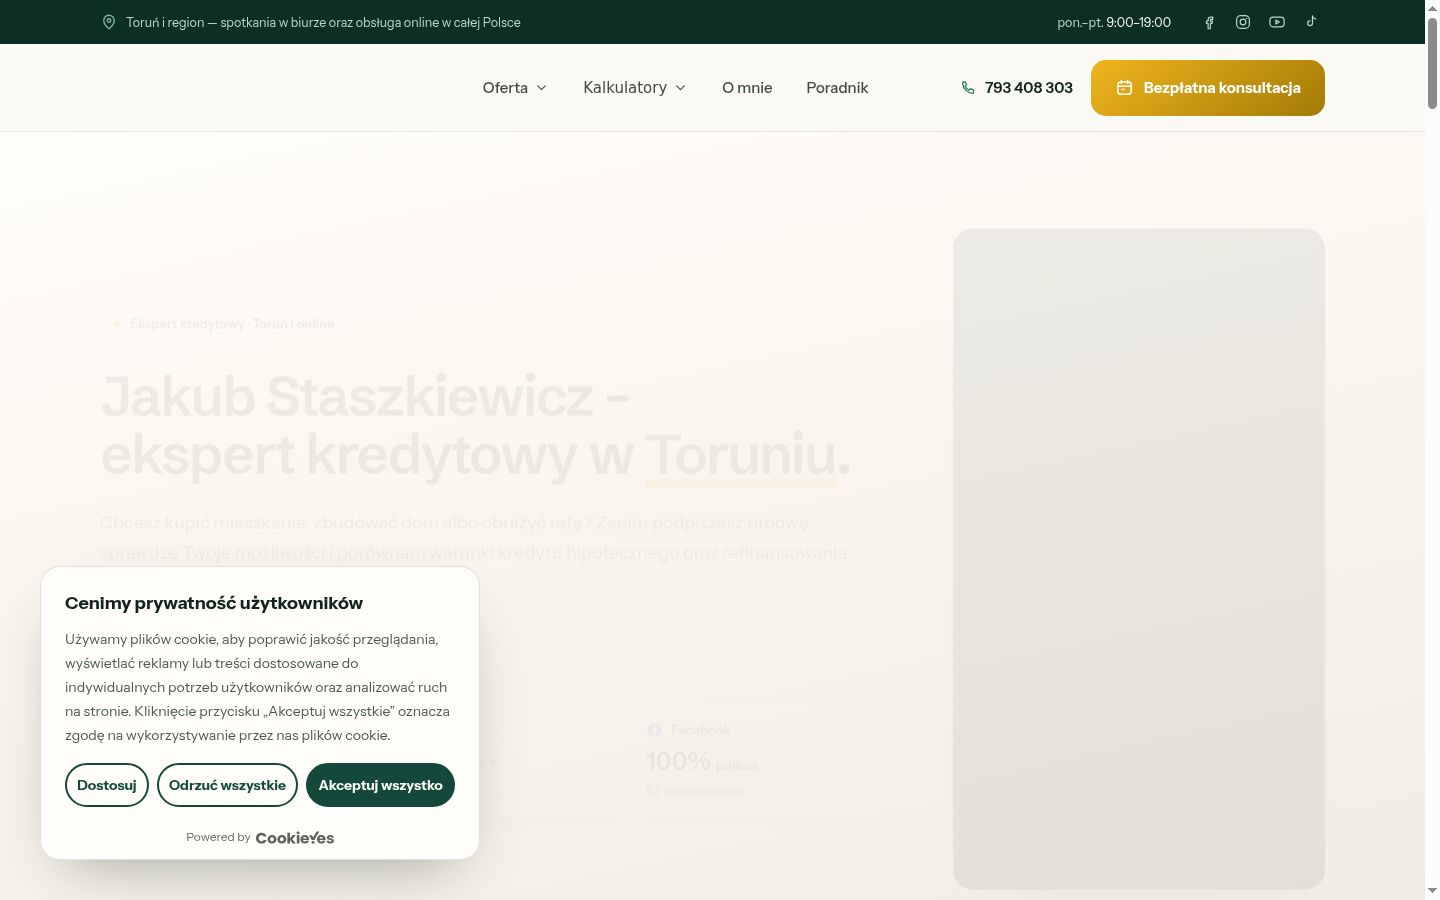This screenshot has height=900, width=1440.
Task: Open the CookieYes logo link
Action: (x=295, y=838)
